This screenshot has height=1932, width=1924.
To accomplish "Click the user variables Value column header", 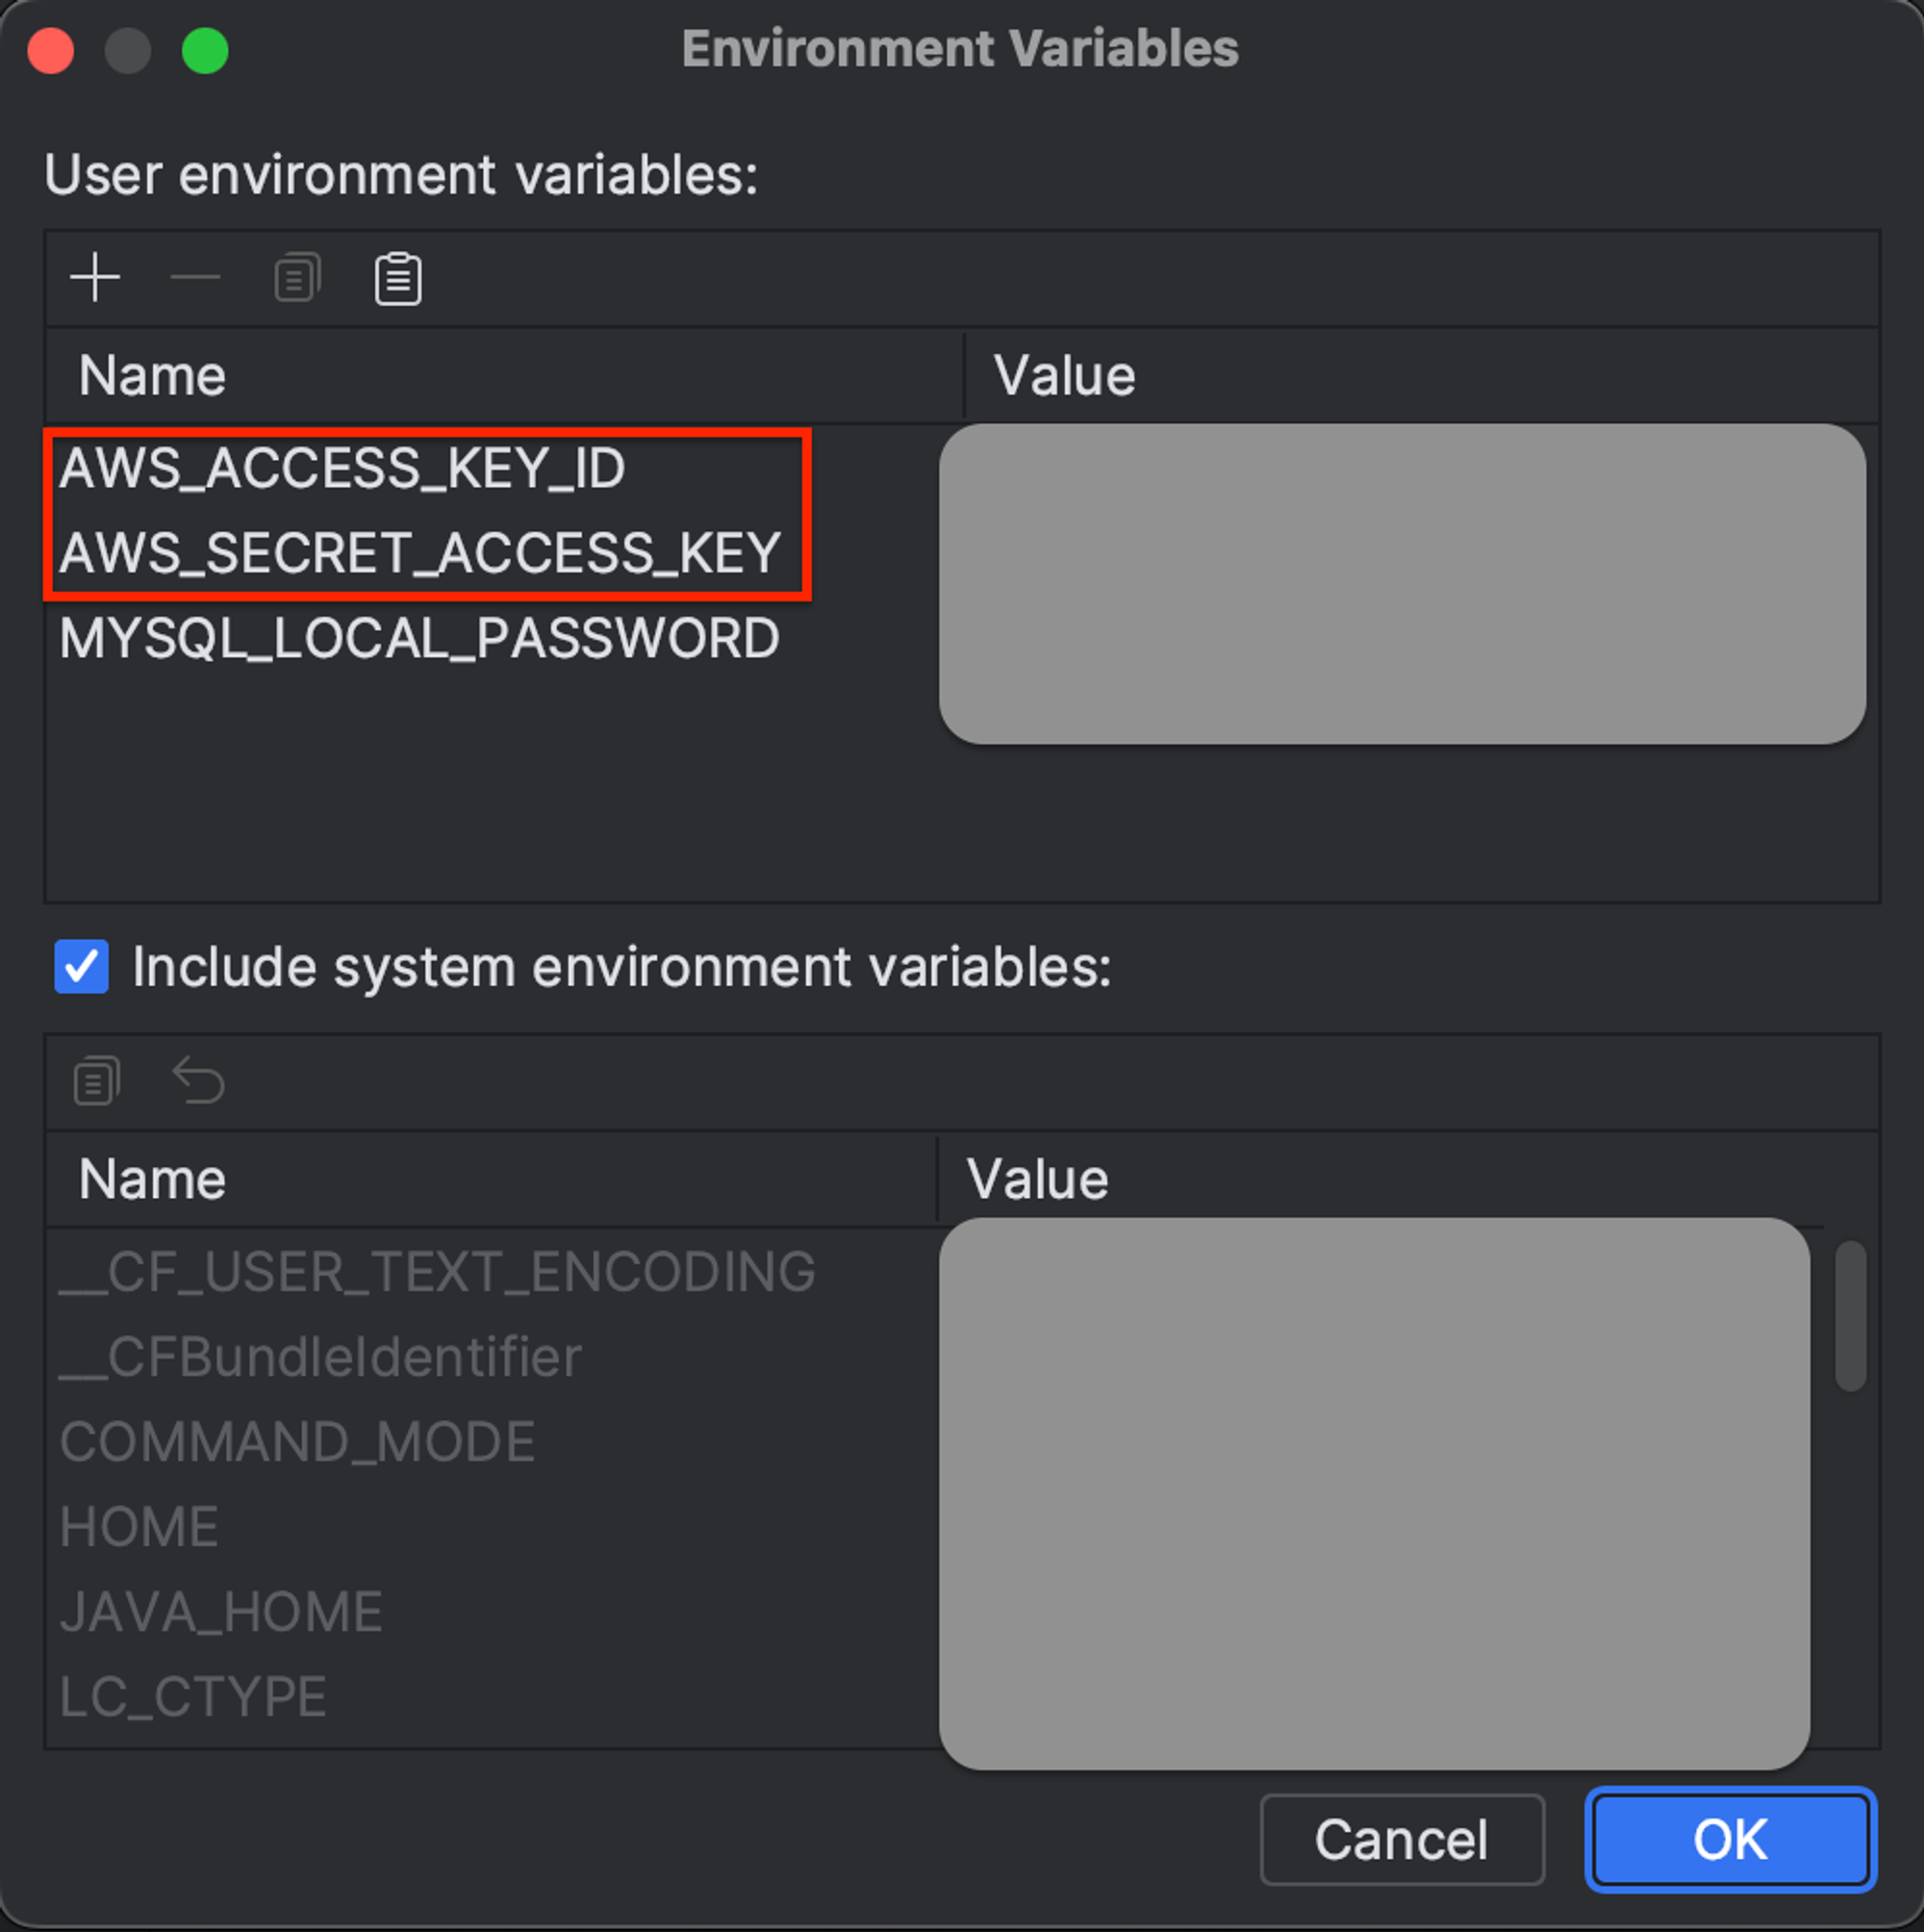I will [1064, 377].
